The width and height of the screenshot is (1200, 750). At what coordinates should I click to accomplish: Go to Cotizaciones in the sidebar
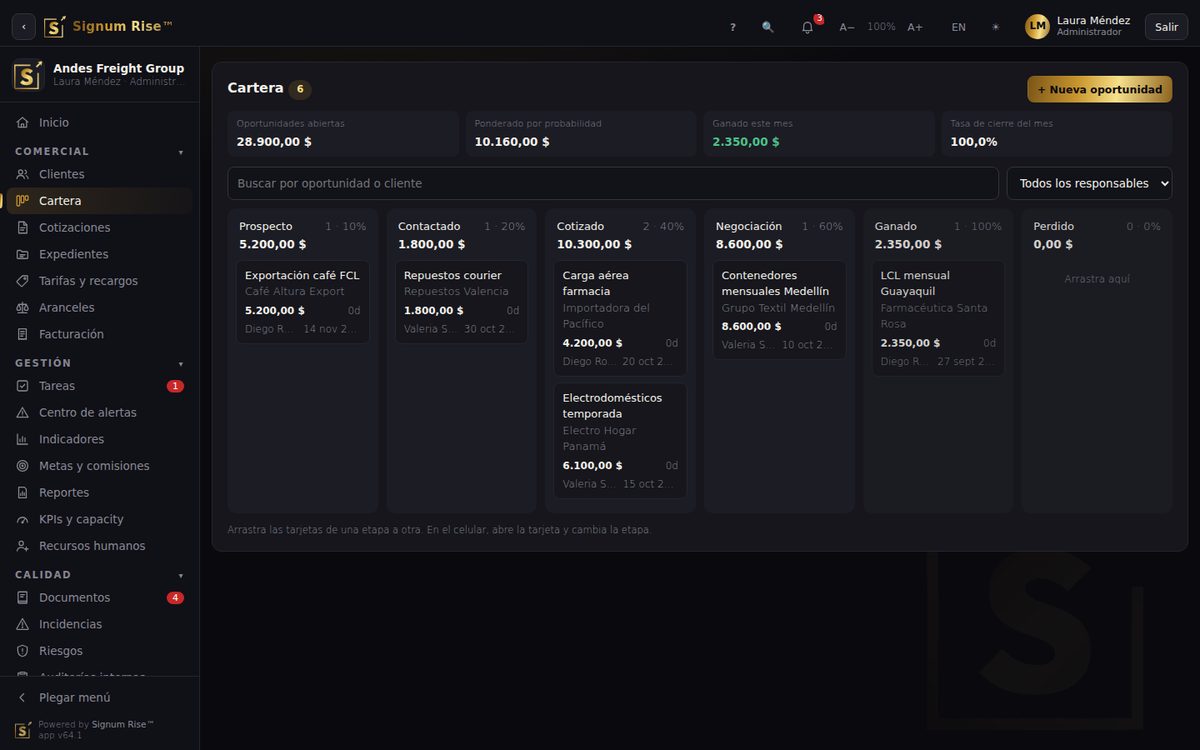(100, 227)
